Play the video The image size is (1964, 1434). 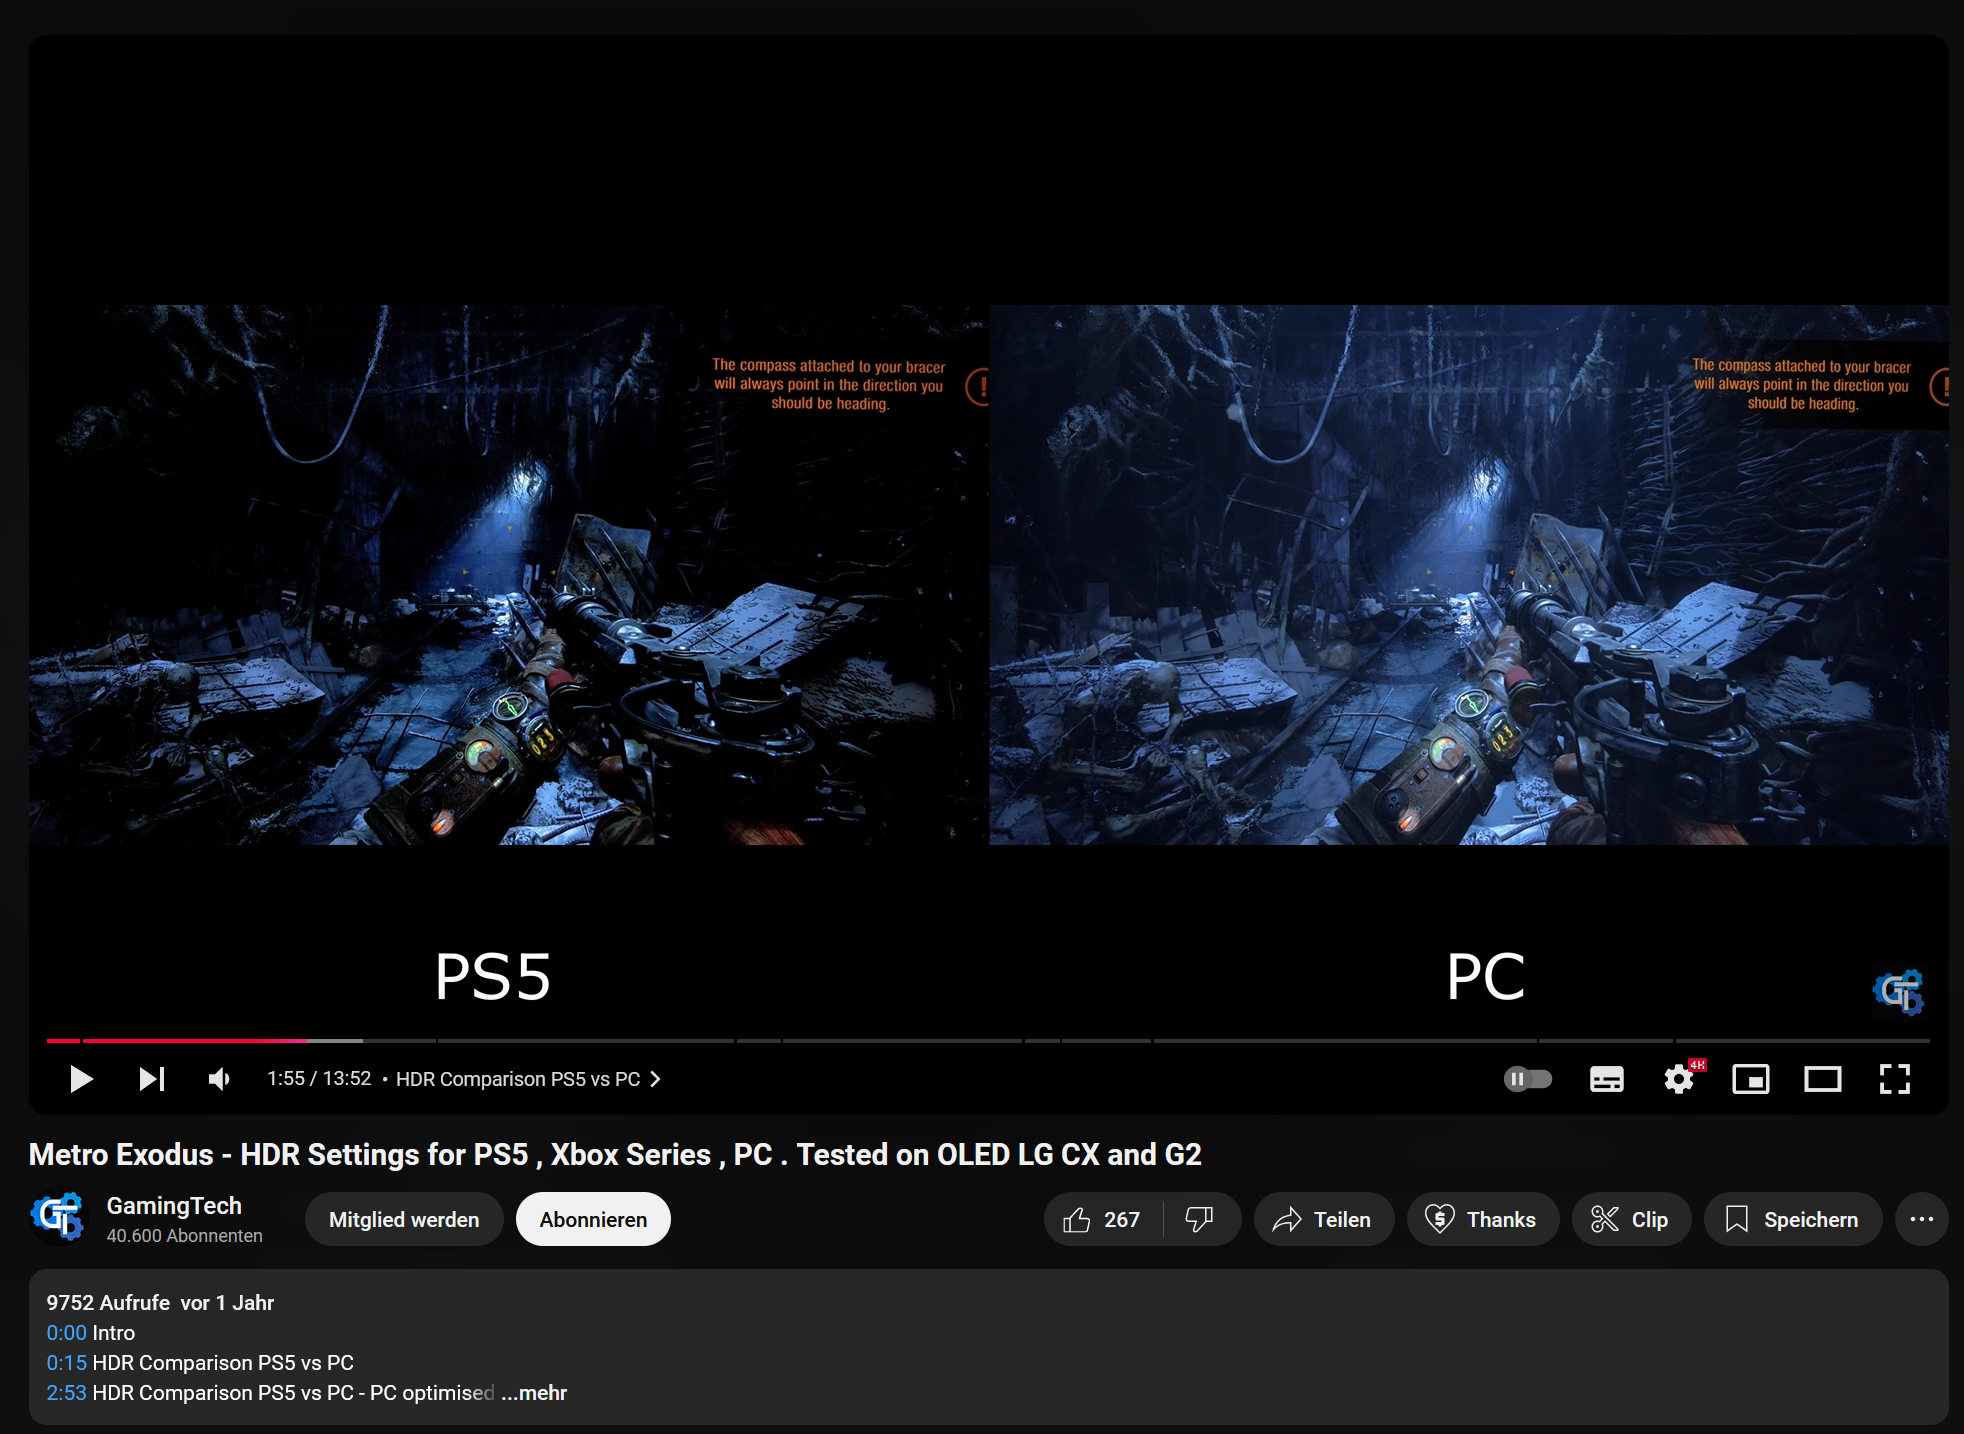click(81, 1079)
